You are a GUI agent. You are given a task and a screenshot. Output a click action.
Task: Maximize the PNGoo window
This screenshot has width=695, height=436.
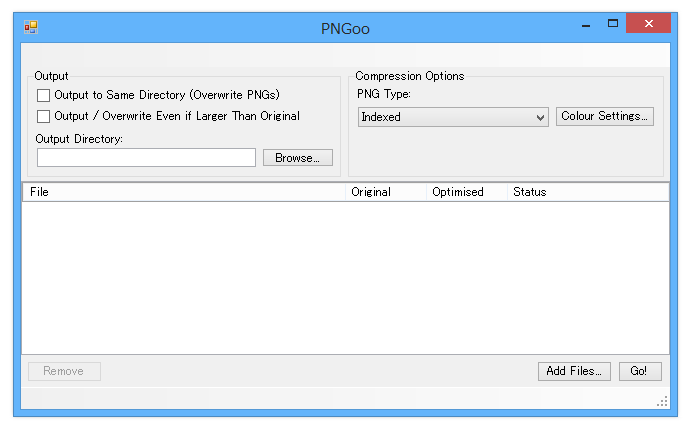[613, 24]
